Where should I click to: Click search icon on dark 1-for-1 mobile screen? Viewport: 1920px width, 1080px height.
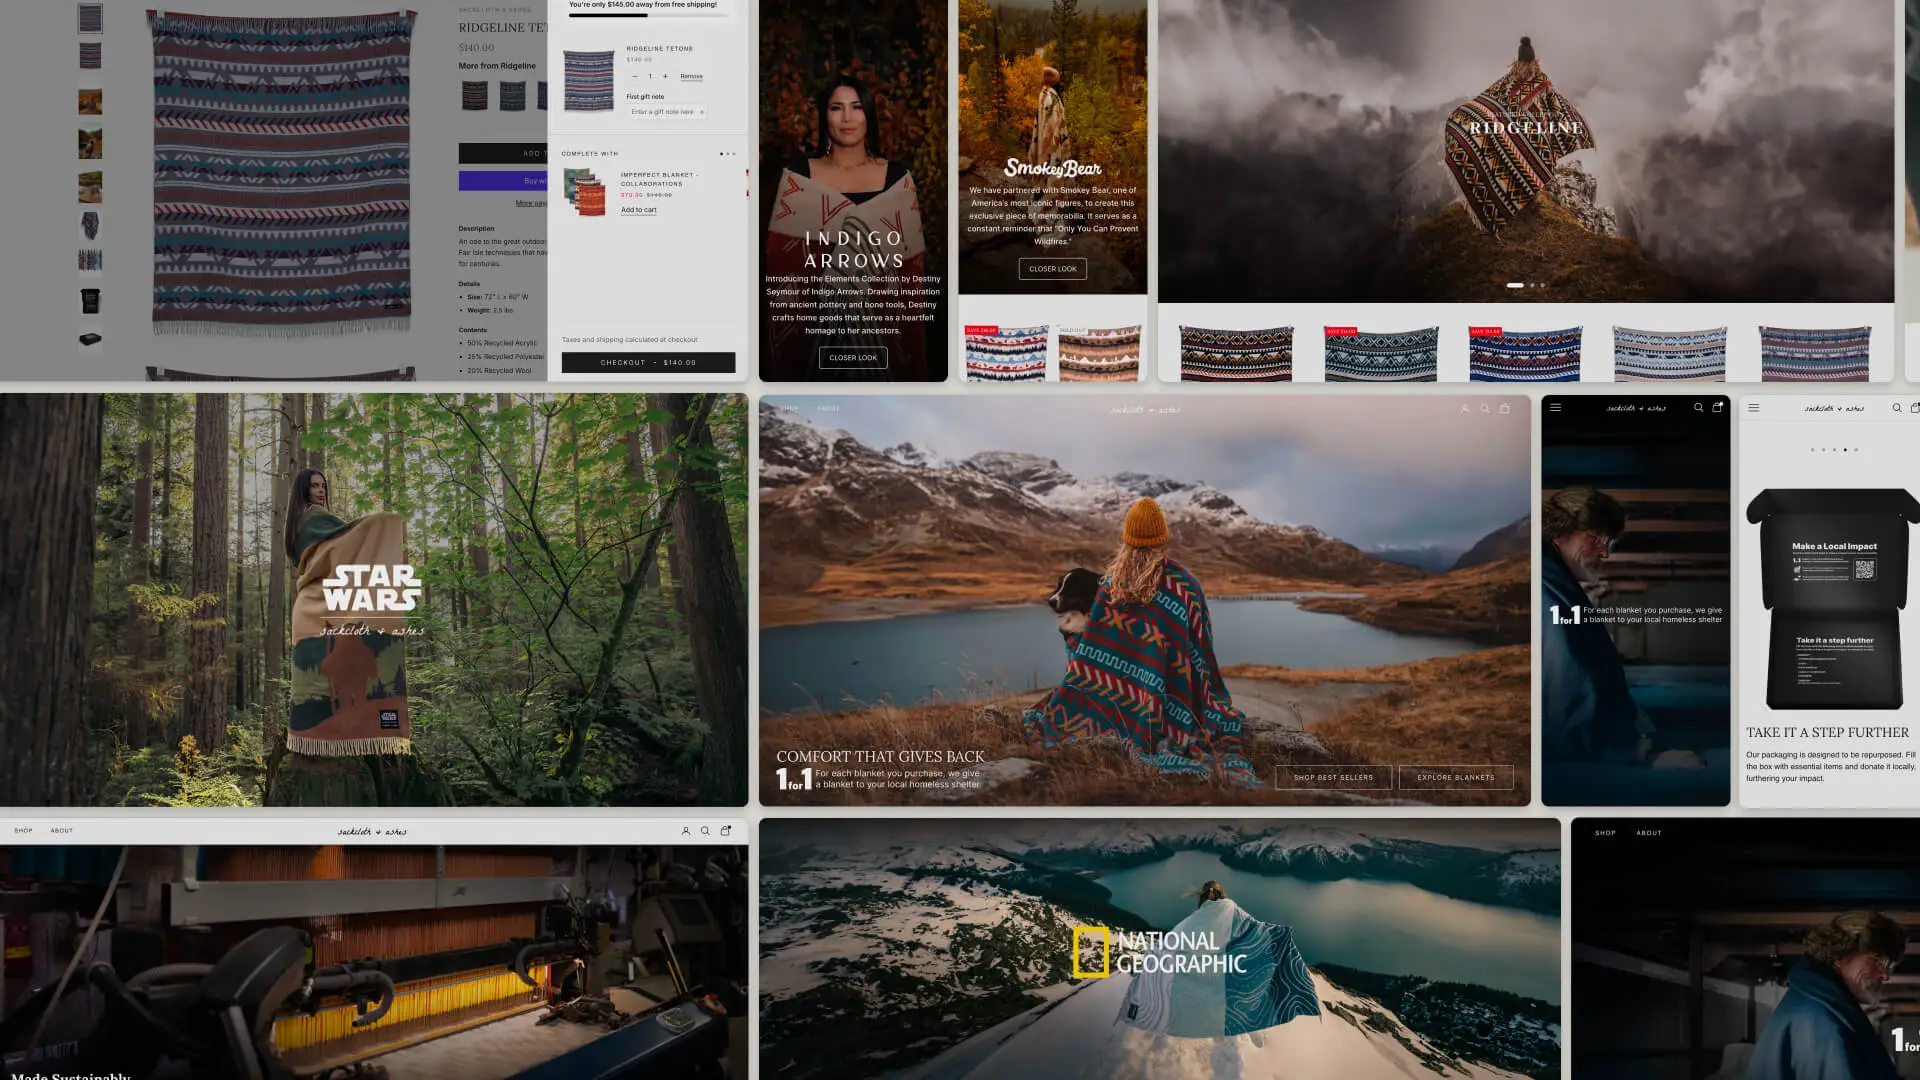coord(1698,408)
